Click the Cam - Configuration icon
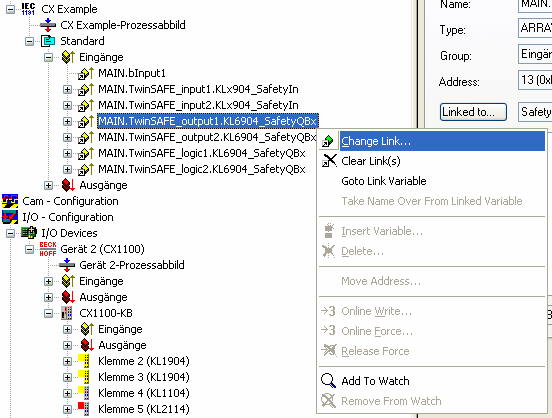This screenshot has height=418, width=552. pyautogui.click(x=10, y=201)
